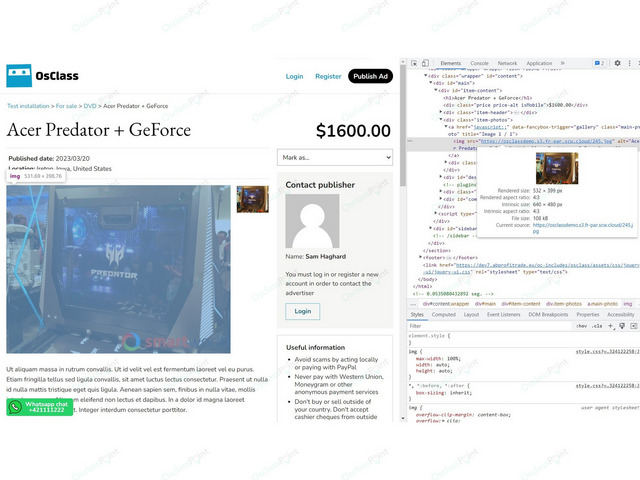Click the Publish Ad button
The image size is (640, 480).
[371, 76]
